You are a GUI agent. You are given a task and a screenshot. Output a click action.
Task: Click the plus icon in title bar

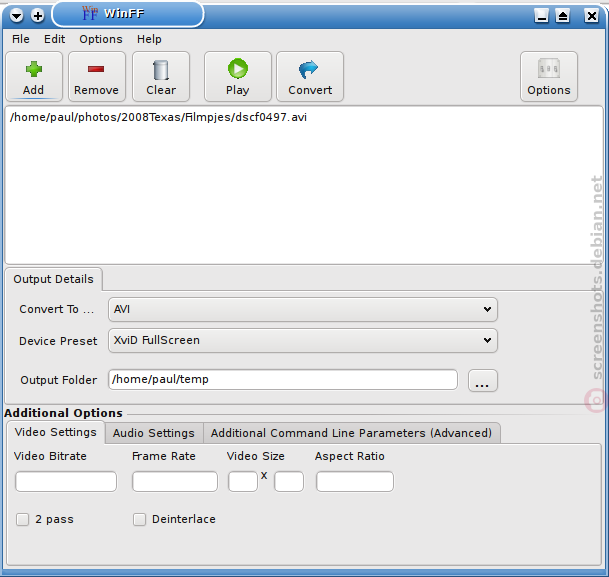tap(38, 16)
